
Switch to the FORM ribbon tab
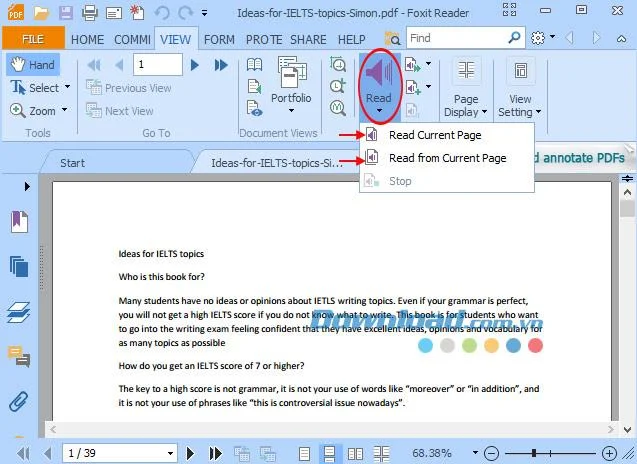219,39
